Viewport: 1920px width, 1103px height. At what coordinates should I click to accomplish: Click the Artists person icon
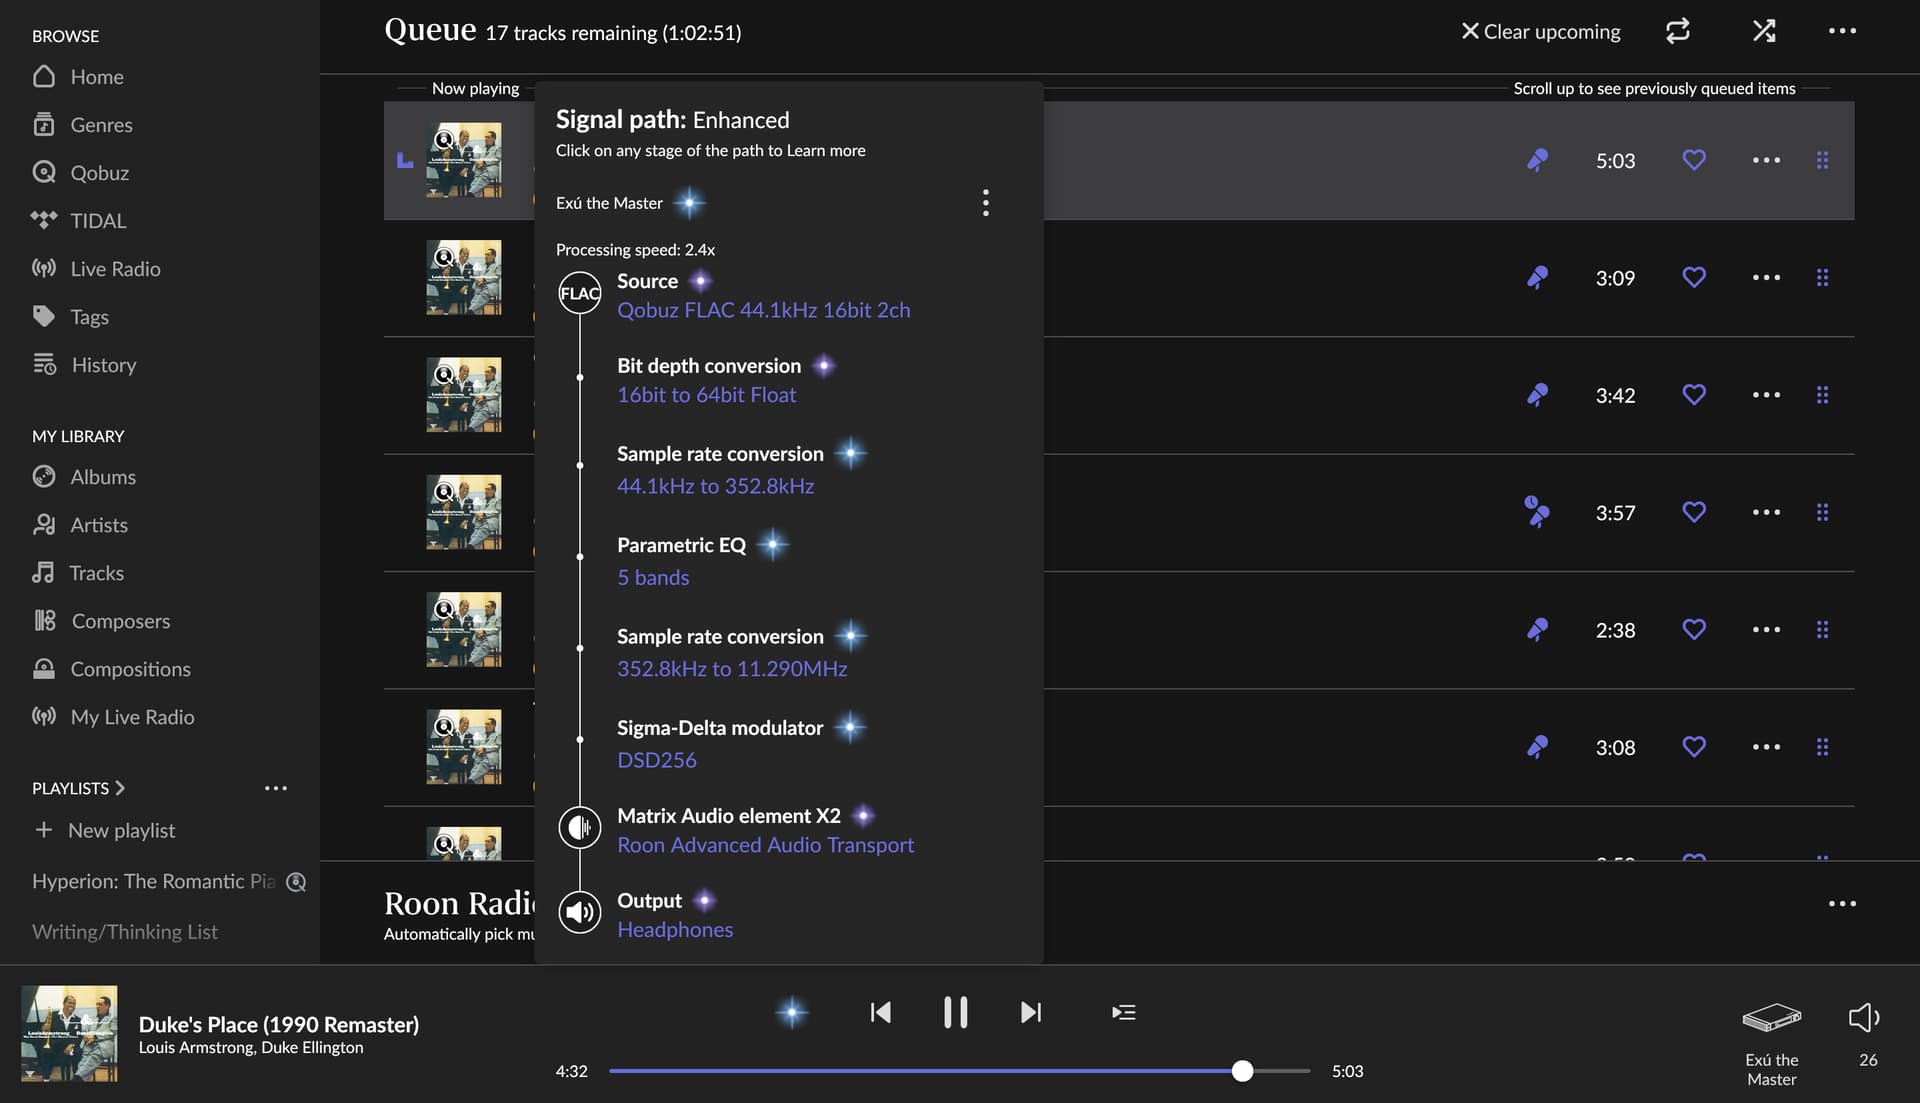pos(44,525)
